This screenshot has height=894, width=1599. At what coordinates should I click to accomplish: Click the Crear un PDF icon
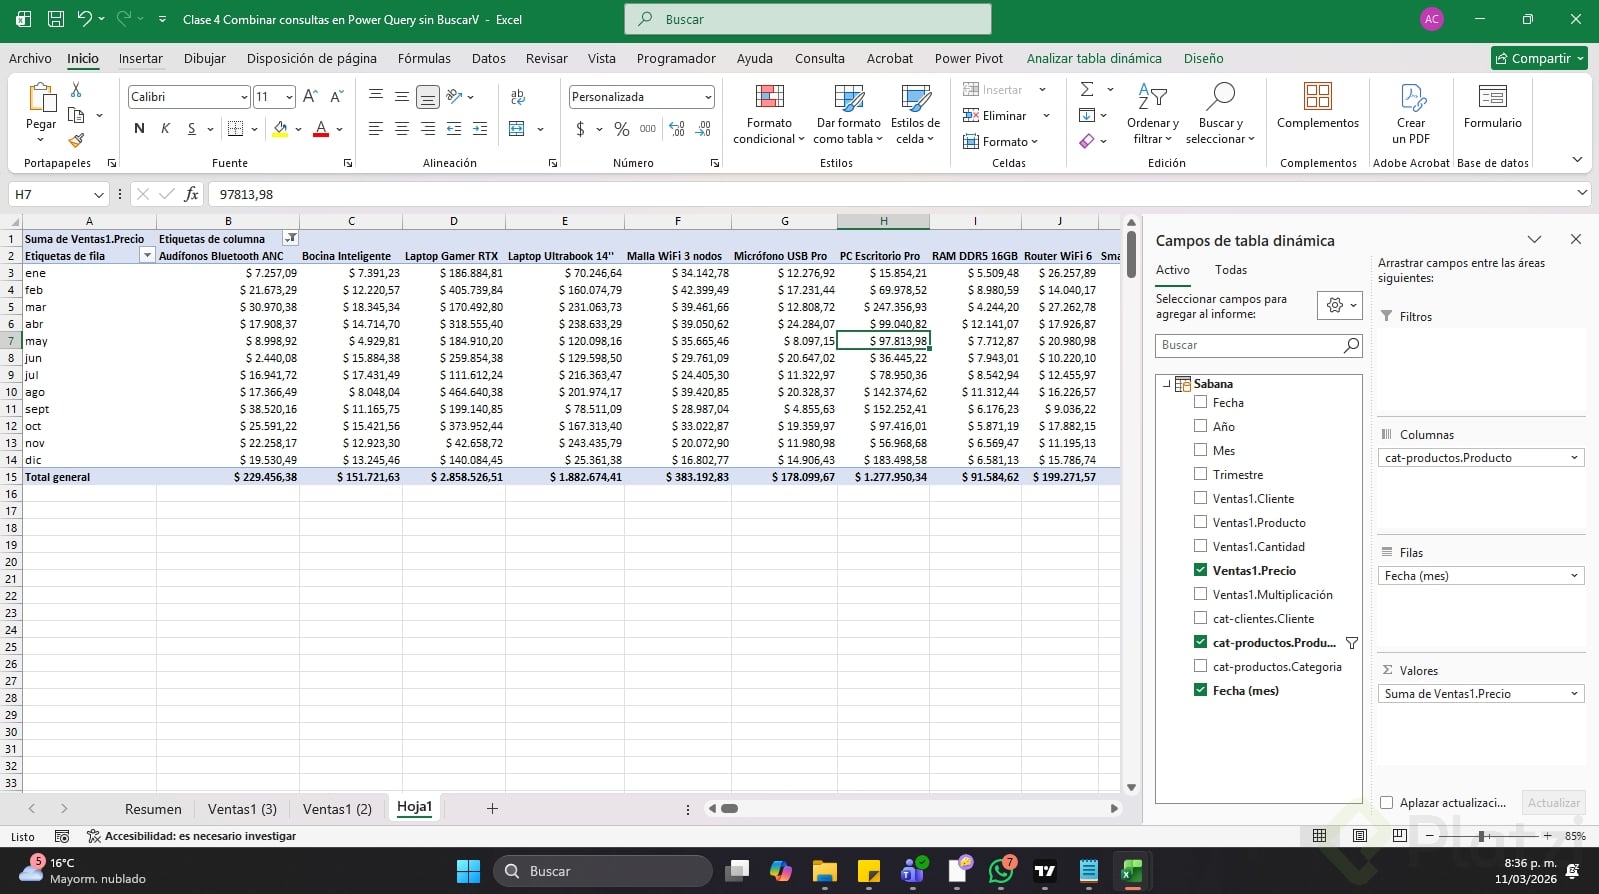click(1411, 98)
